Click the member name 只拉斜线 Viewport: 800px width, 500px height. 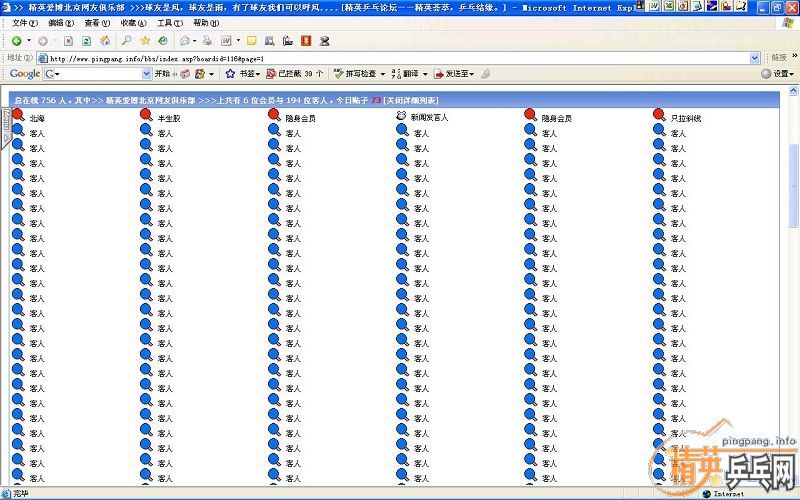686,118
